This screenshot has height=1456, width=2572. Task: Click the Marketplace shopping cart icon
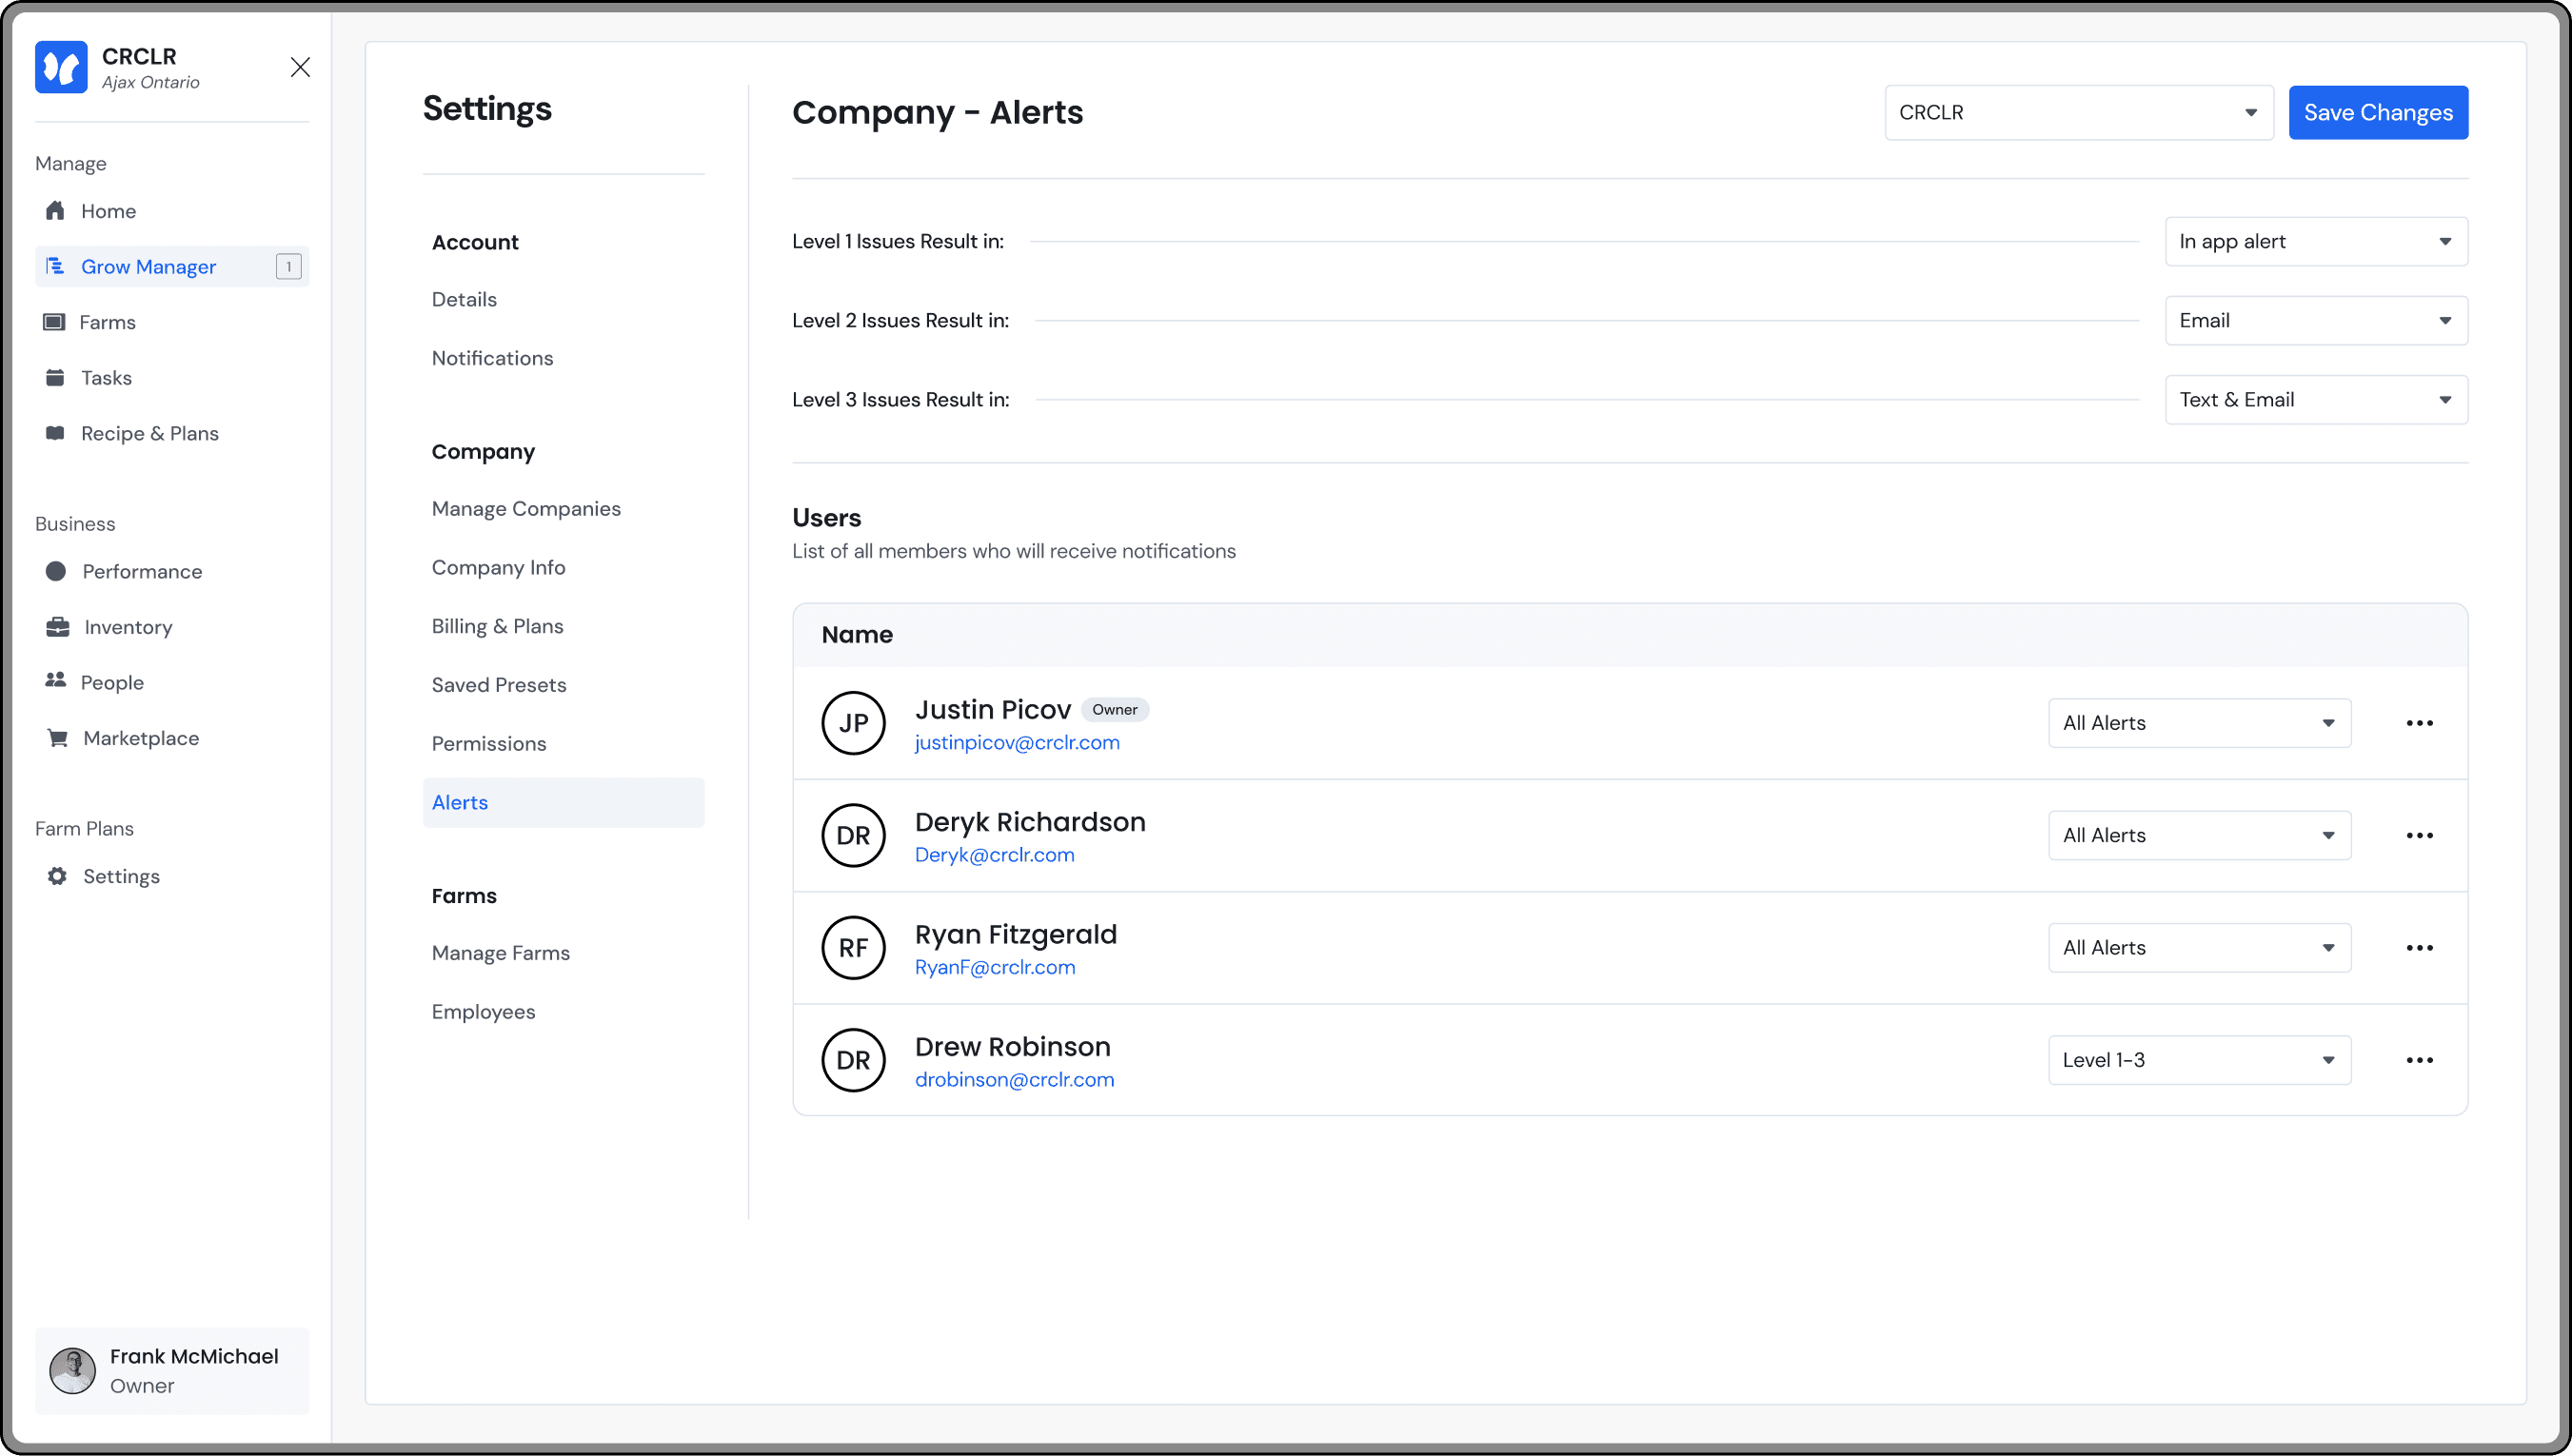click(57, 738)
